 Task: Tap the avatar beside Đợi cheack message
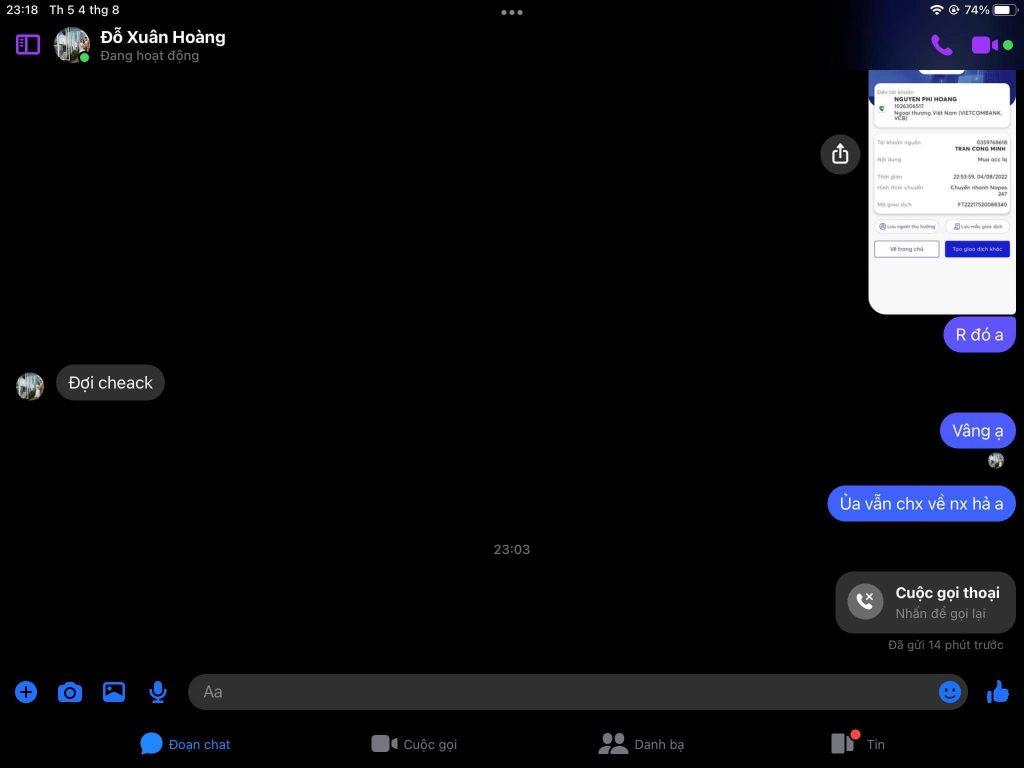pos(30,386)
